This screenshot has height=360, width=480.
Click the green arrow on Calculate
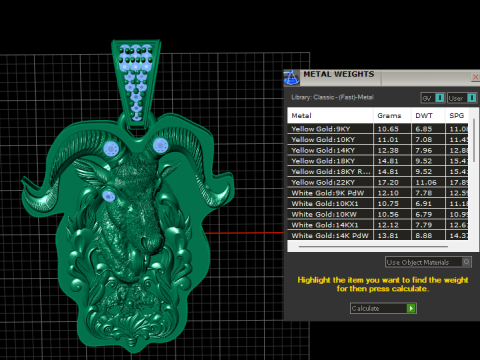(411, 308)
